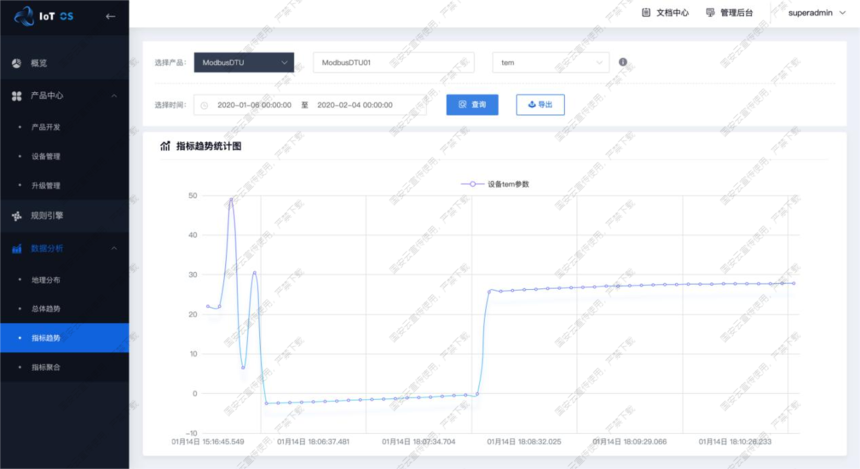This screenshot has width=860, height=469.
Task: Click the 导出 export button
Action: point(540,105)
